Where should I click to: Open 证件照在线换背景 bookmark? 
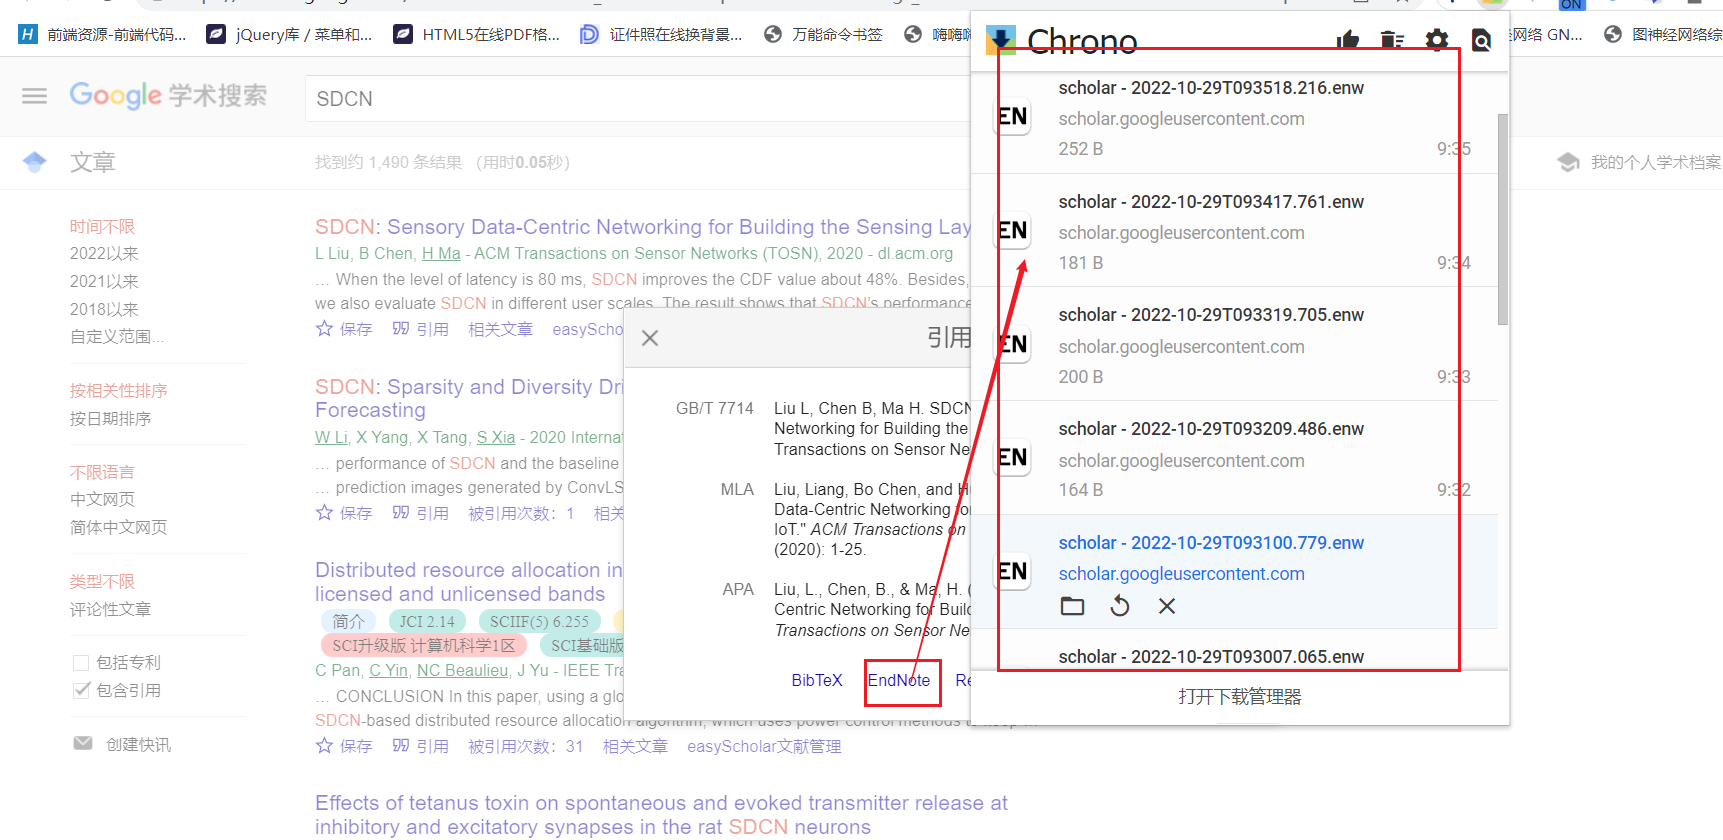(x=661, y=34)
